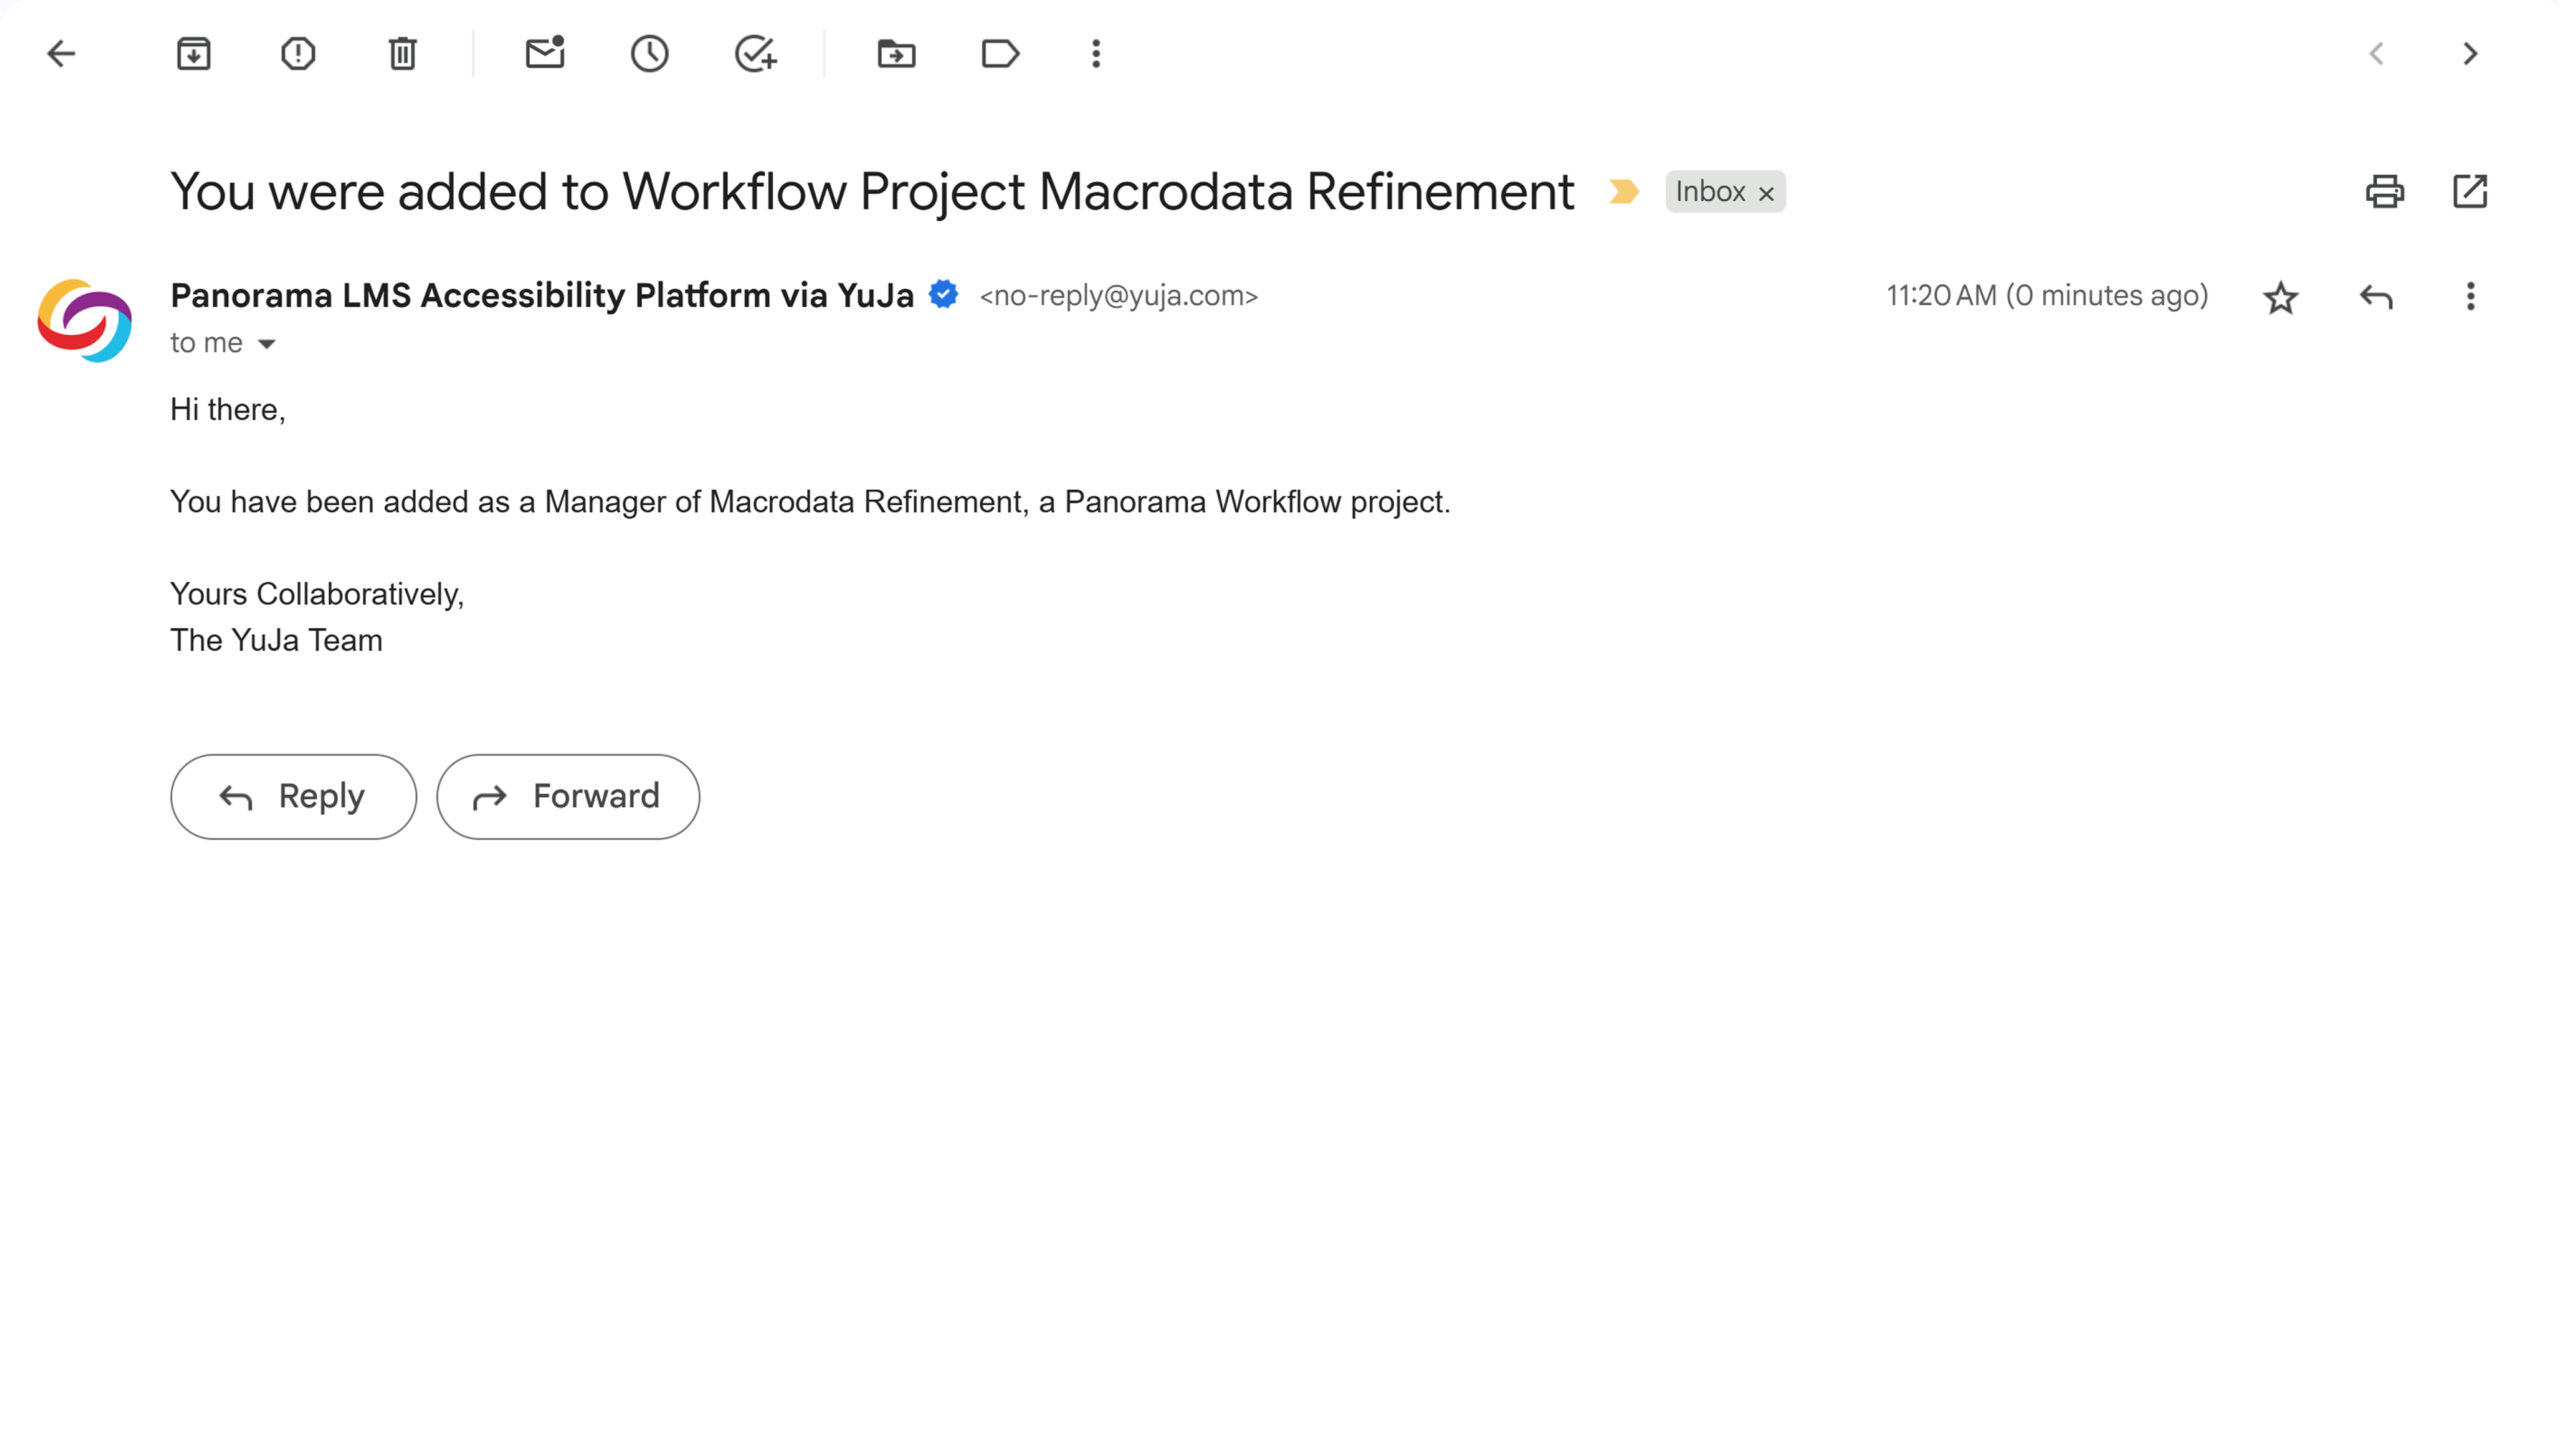Star this message

[2280, 297]
